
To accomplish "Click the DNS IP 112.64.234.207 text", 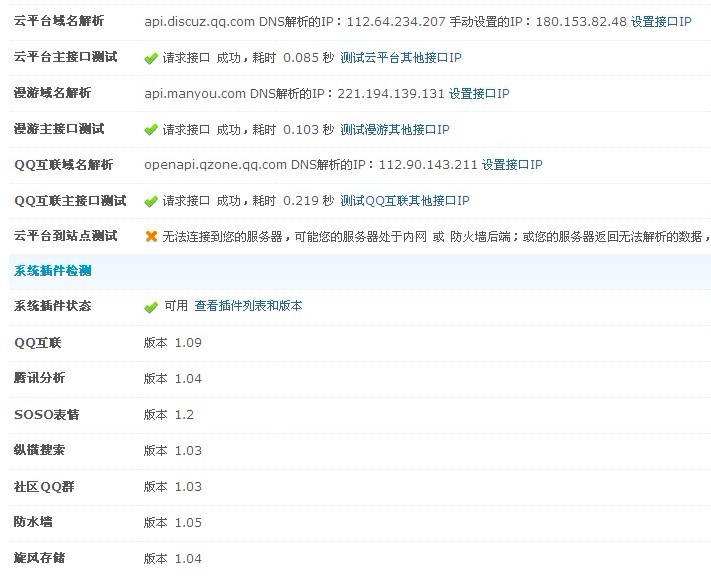I will (x=396, y=21).
